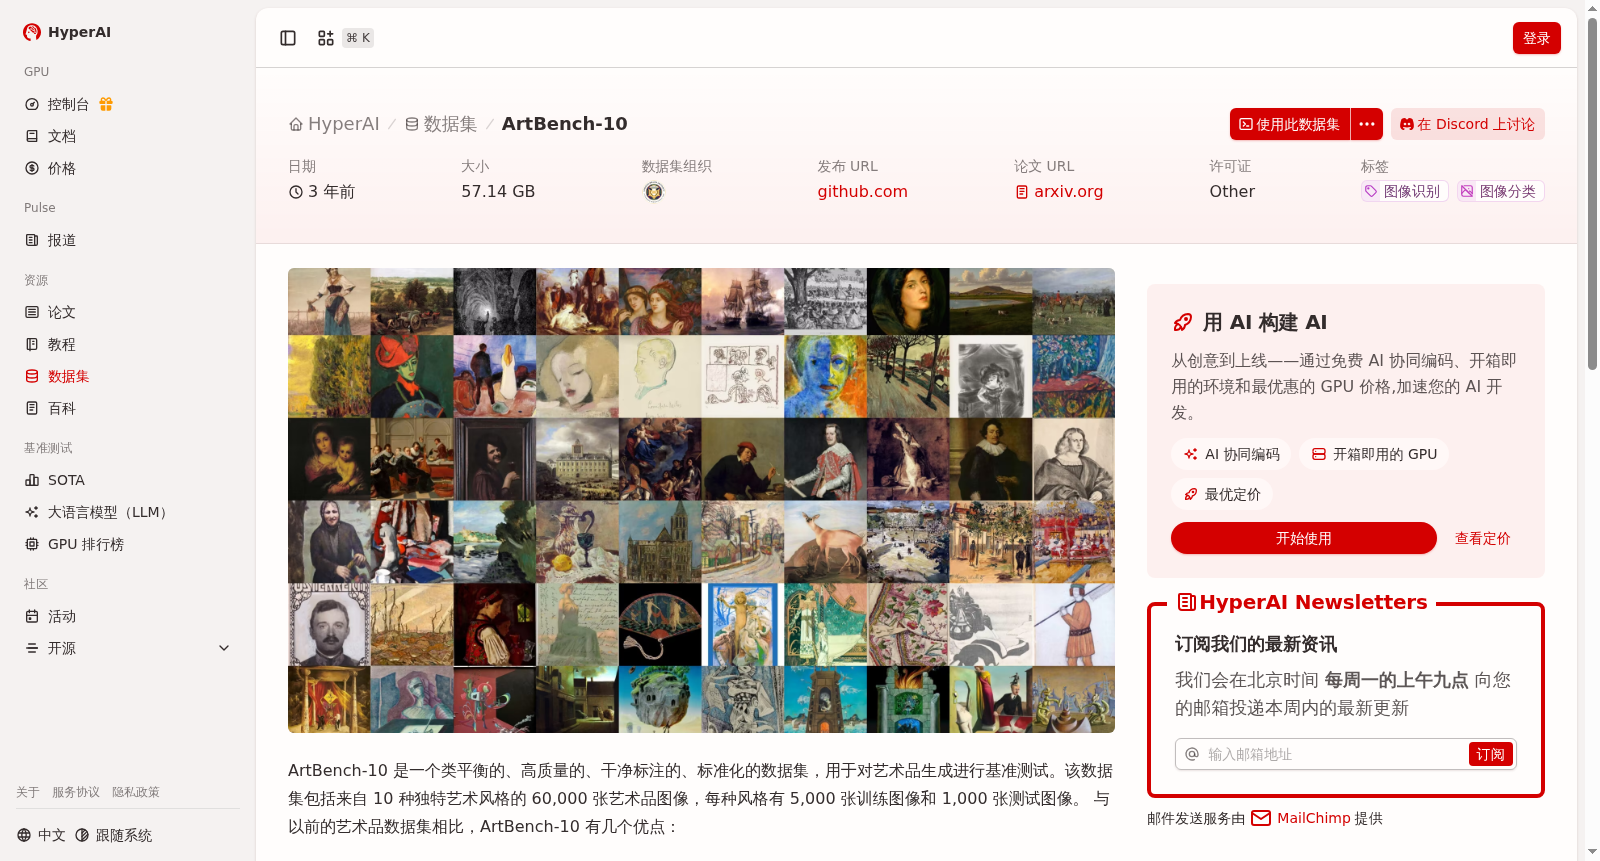Click the 开箱即用的 GPU chip

pos(1374,454)
